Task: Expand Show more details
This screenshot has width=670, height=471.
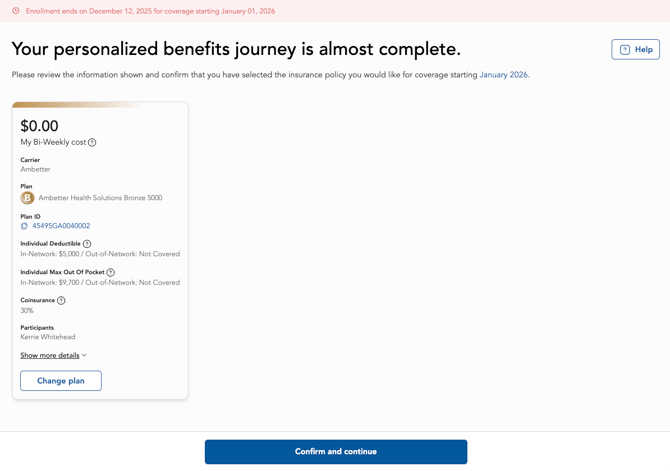Action: (x=54, y=355)
